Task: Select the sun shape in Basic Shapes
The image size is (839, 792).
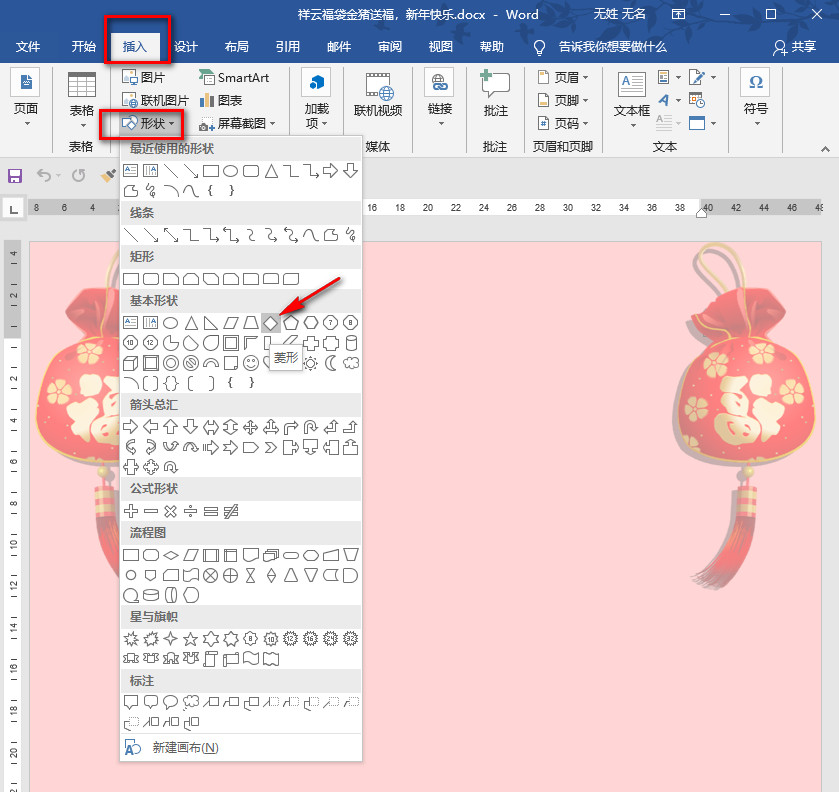Action: point(310,363)
